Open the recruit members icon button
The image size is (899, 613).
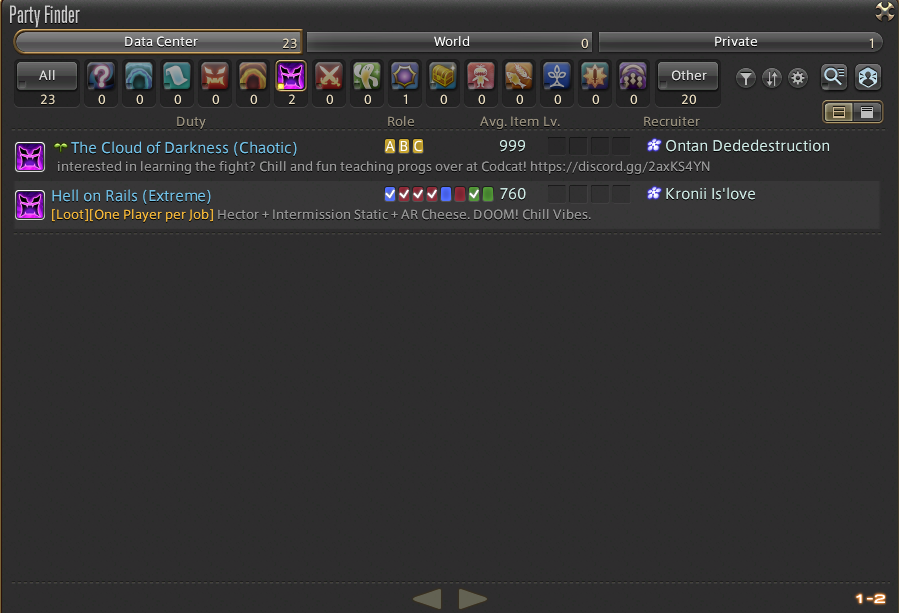pyautogui.click(x=868, y=77)
